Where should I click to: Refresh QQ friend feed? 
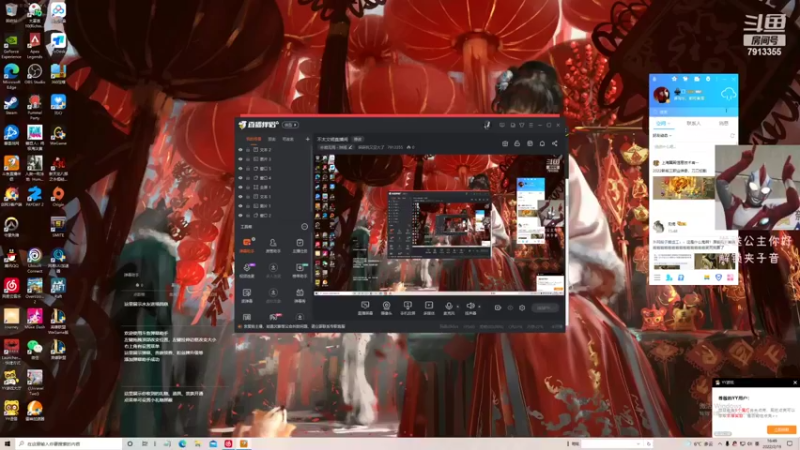(732, 136)
